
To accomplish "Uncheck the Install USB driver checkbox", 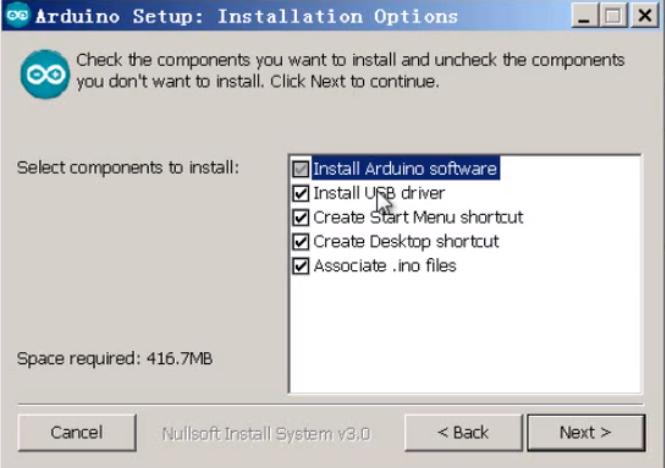I will click(301, 193).
